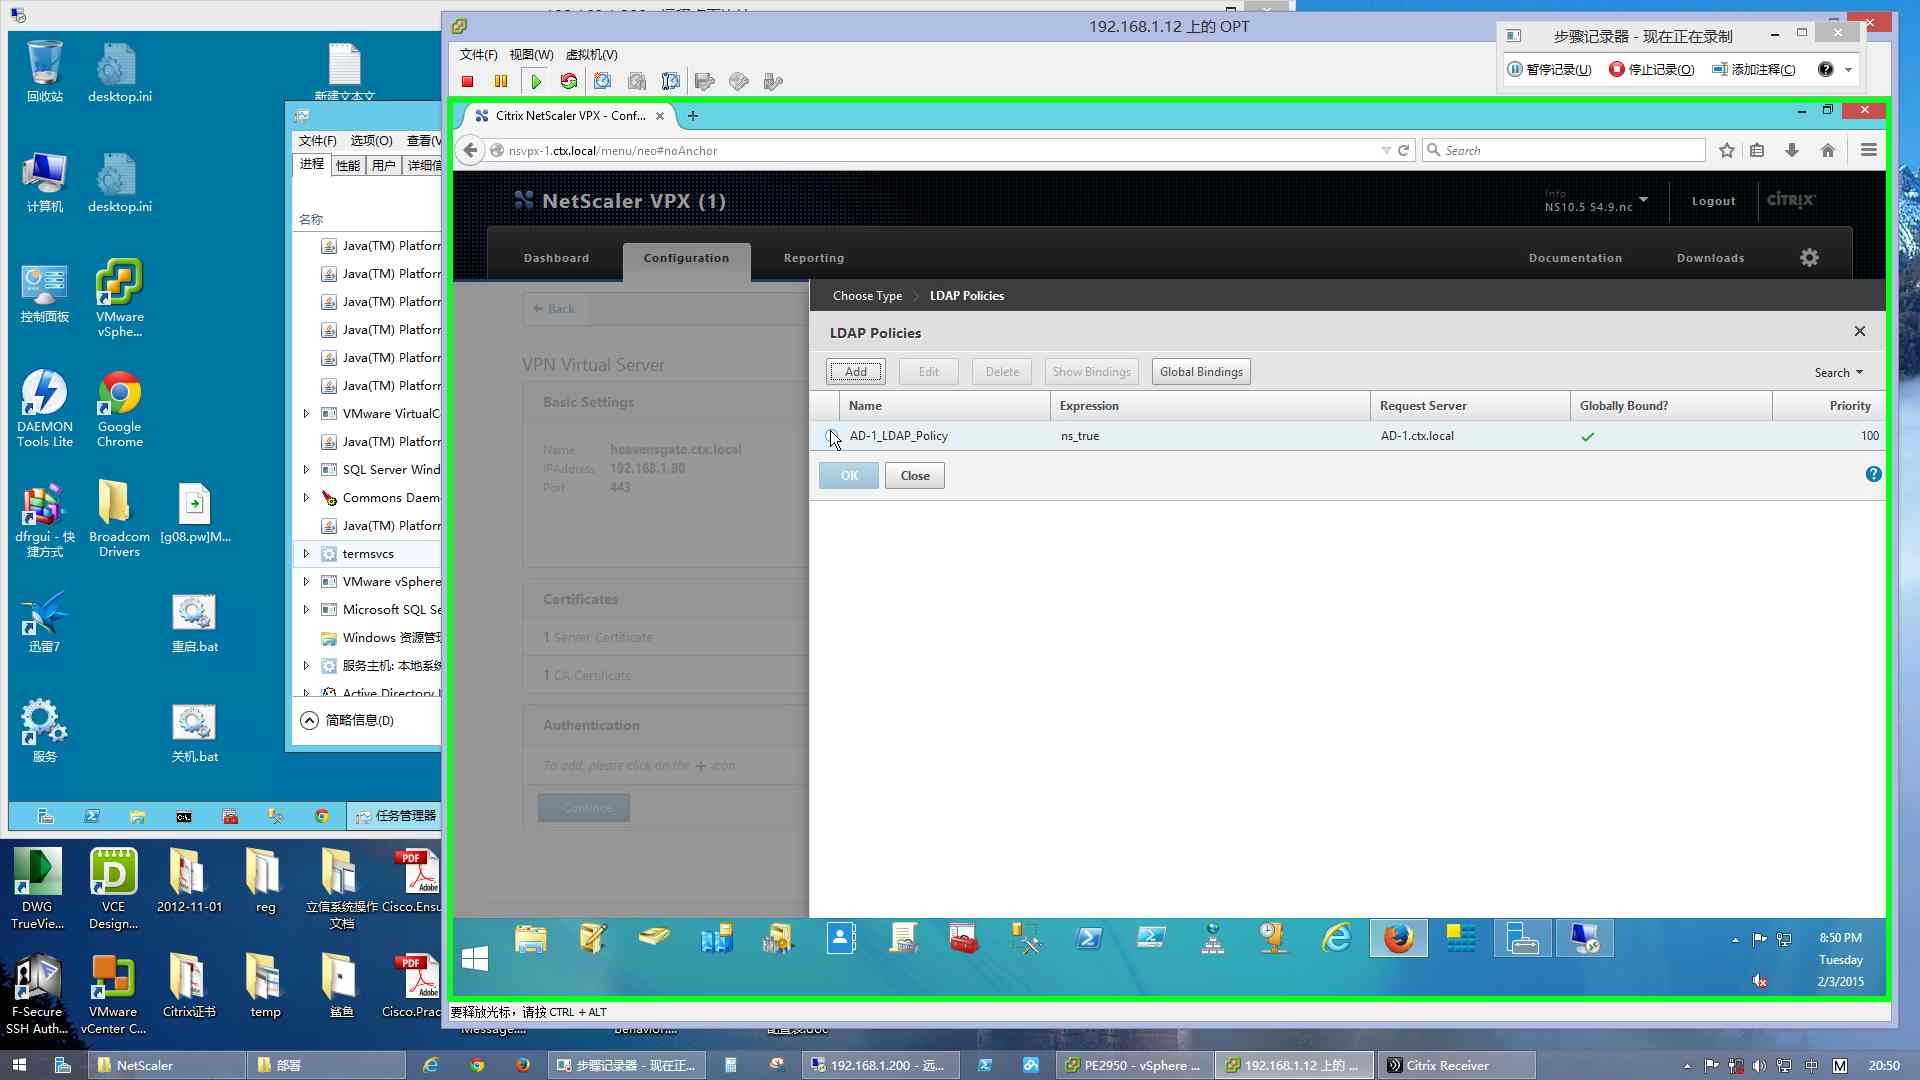1920x1080 pixels.
Task: Click the floppy drive connect toolbar icon
Action: coord(705,82)
